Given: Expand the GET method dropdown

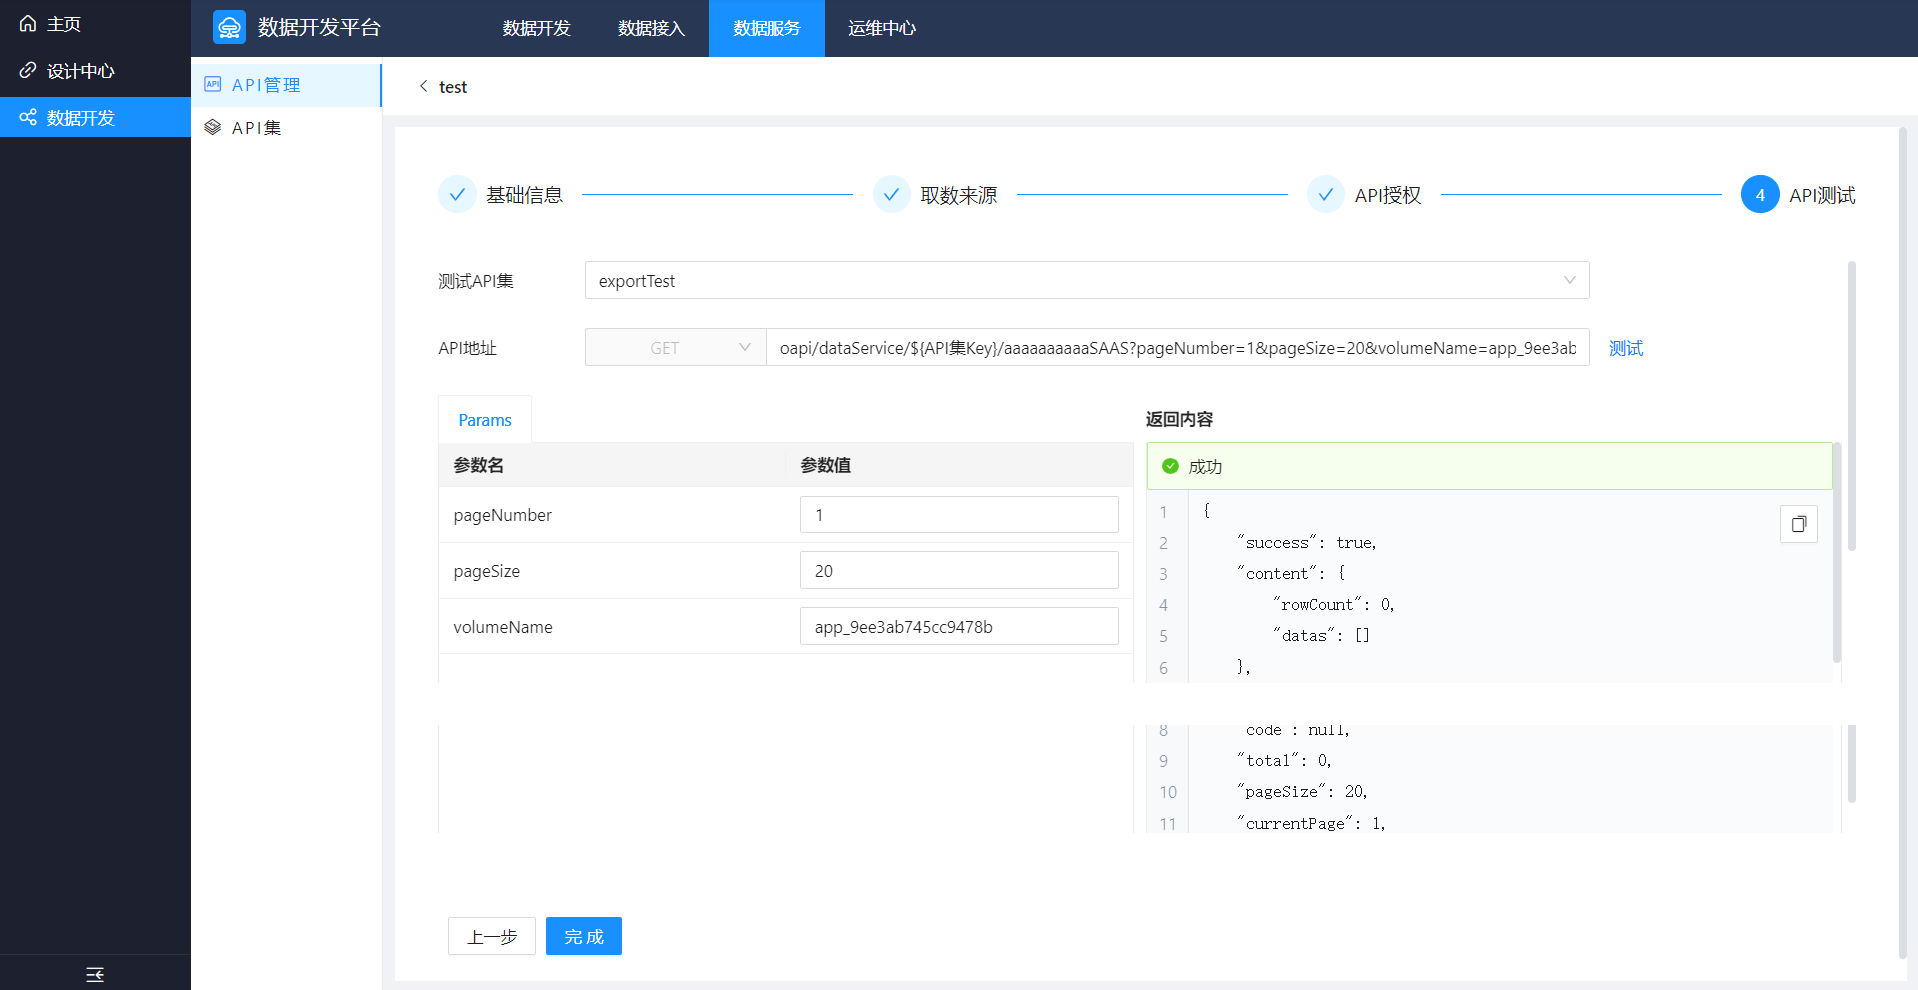Looking at the screenshot, I should tap(675, 348).
